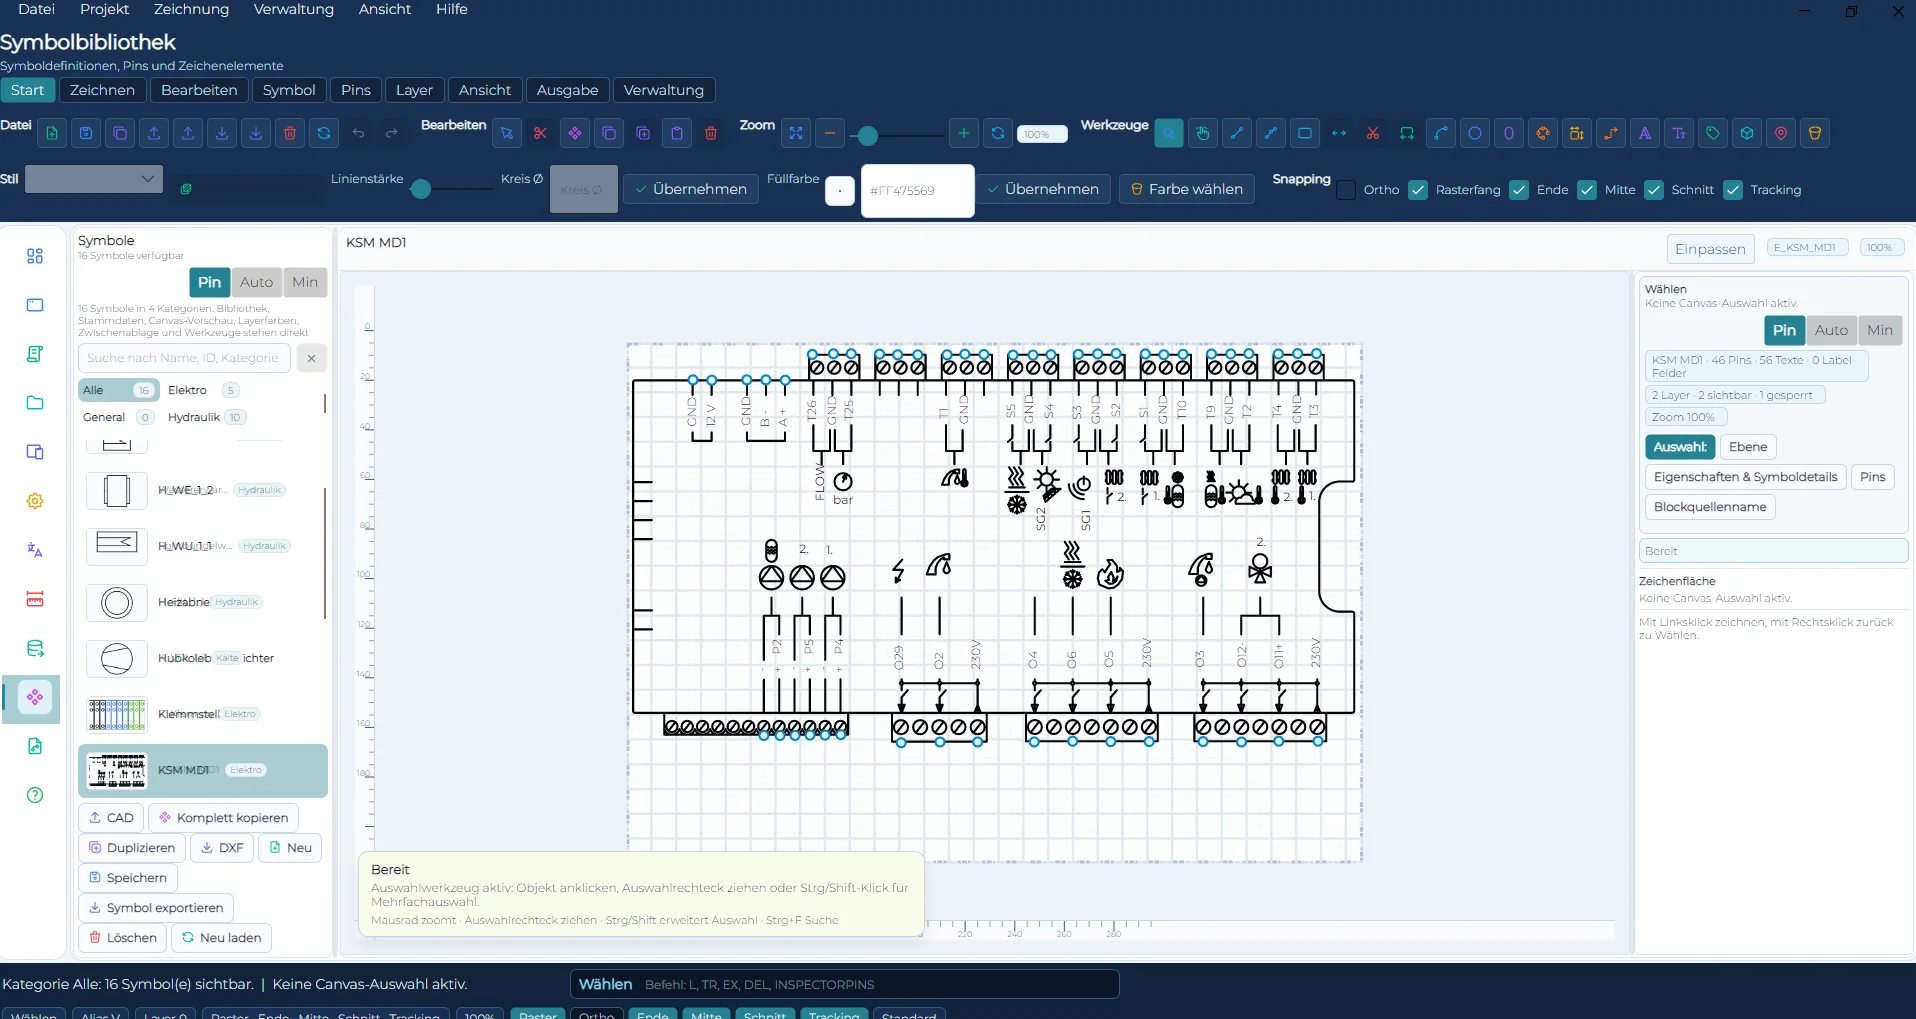Uncheck the Tracking snapping checkbox
The height and width of the screenshot is (1019, 1916).
pyautogui.click(x=1733, y=190)
